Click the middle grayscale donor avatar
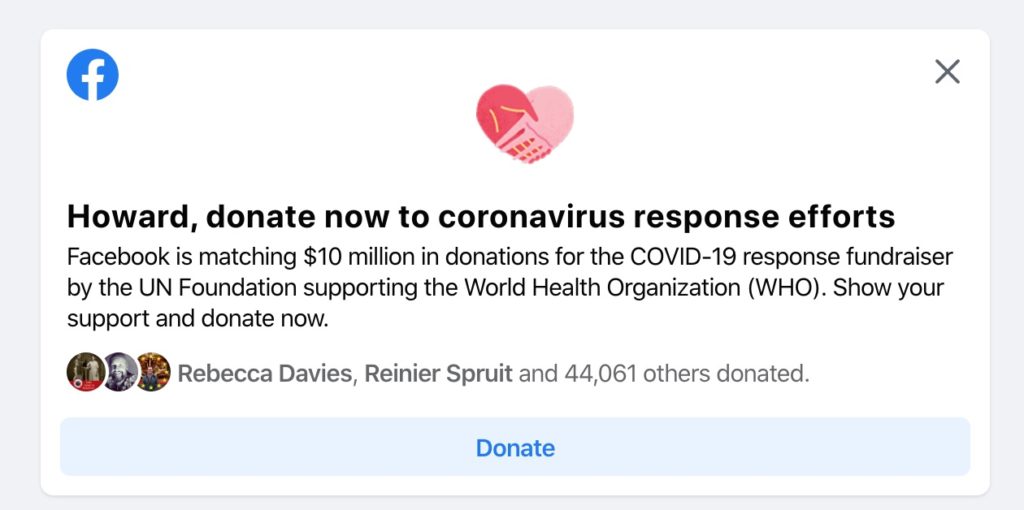The image size is (1024, 510). (x=119, y=372)
